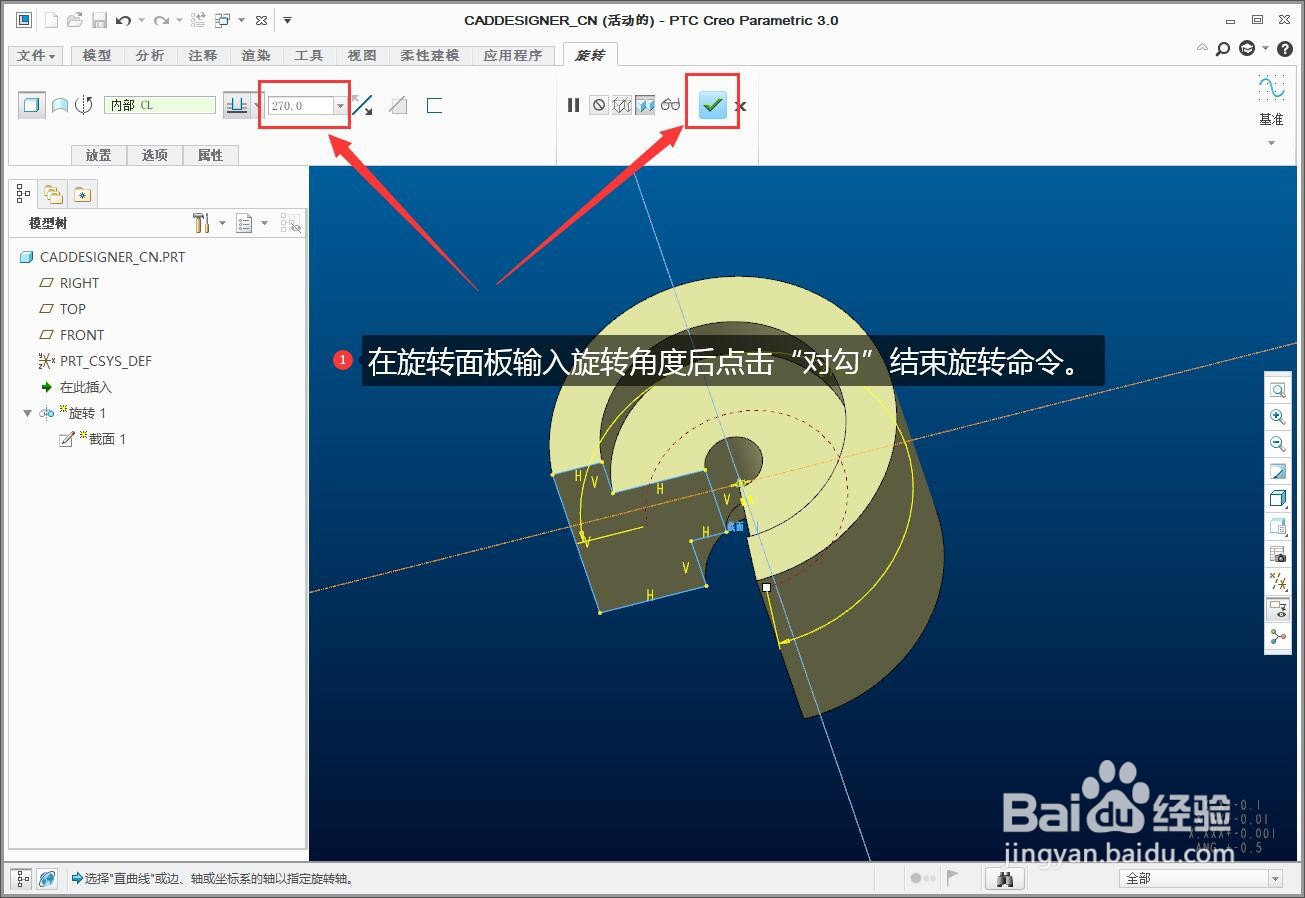1305x898 pixels.
Task: Select the no-preview mode icon
Action: (x=598, y=105)
